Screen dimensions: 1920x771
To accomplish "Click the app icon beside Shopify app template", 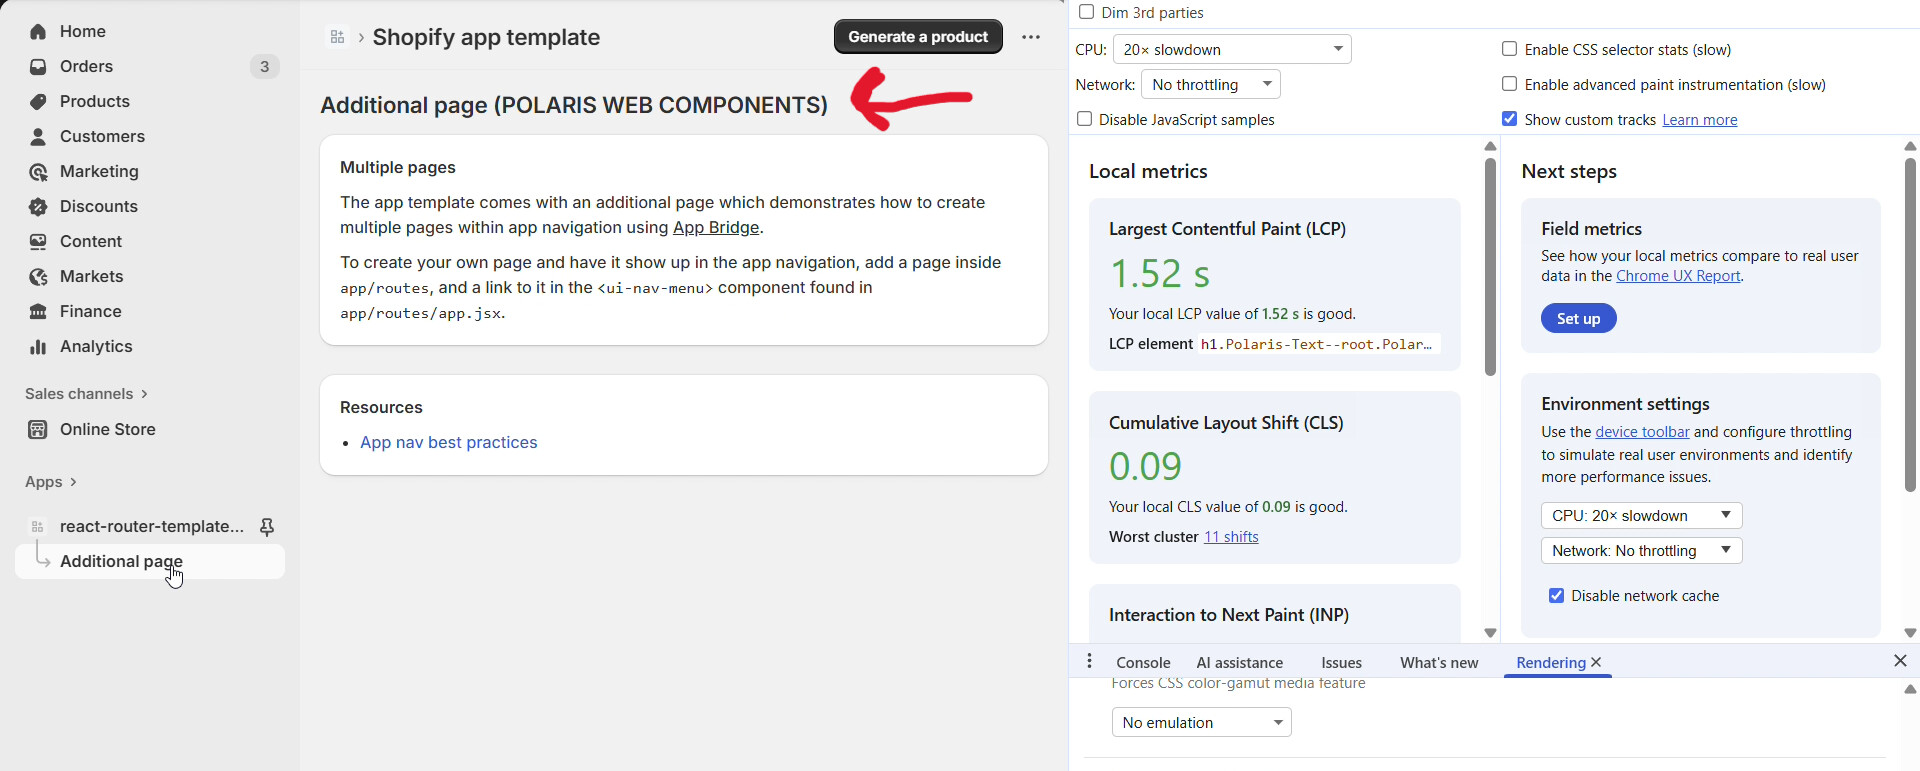I will click(337, 37).
